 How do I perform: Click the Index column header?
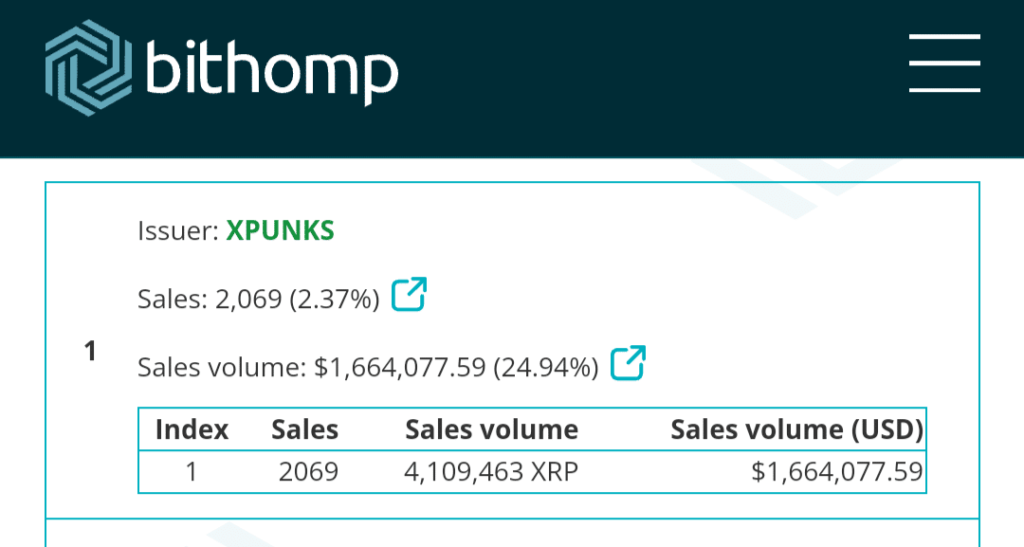point(192,430)
